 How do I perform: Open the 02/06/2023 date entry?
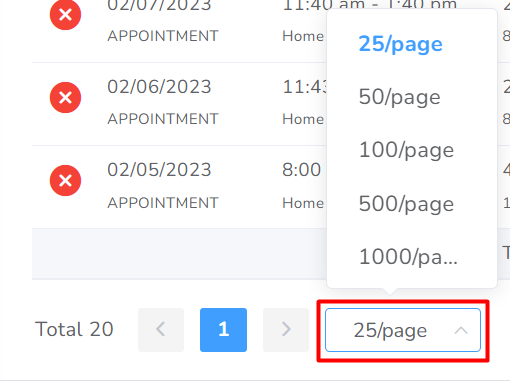point(159,87)
